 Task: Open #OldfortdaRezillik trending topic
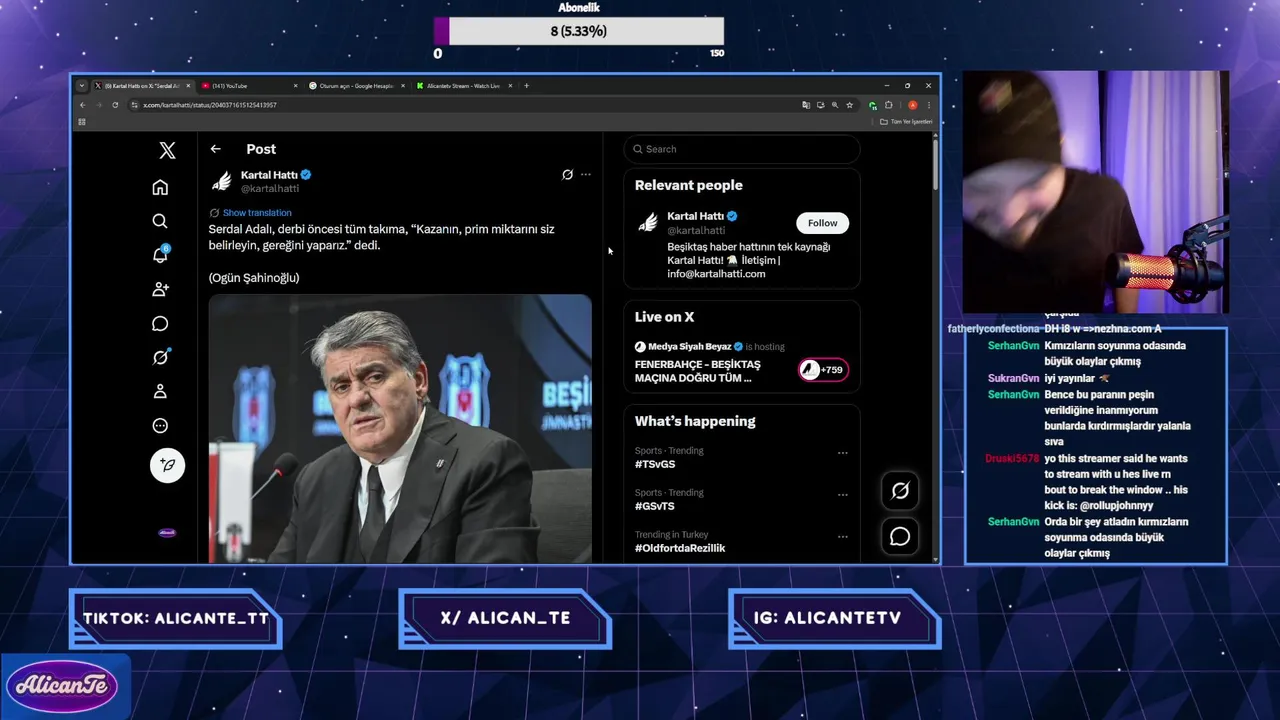click(680, 548)
